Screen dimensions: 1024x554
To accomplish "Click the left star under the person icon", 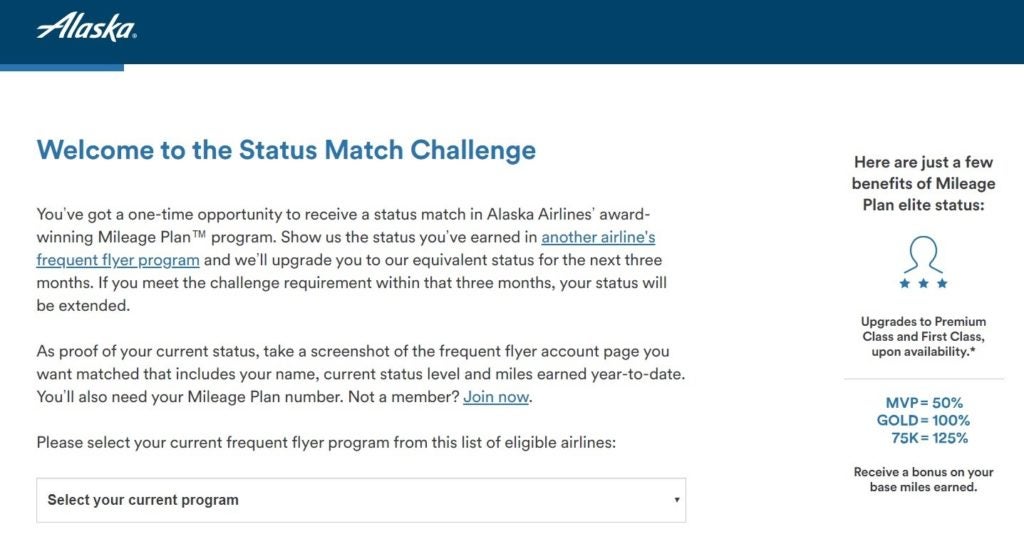I will tap(906, 284).
